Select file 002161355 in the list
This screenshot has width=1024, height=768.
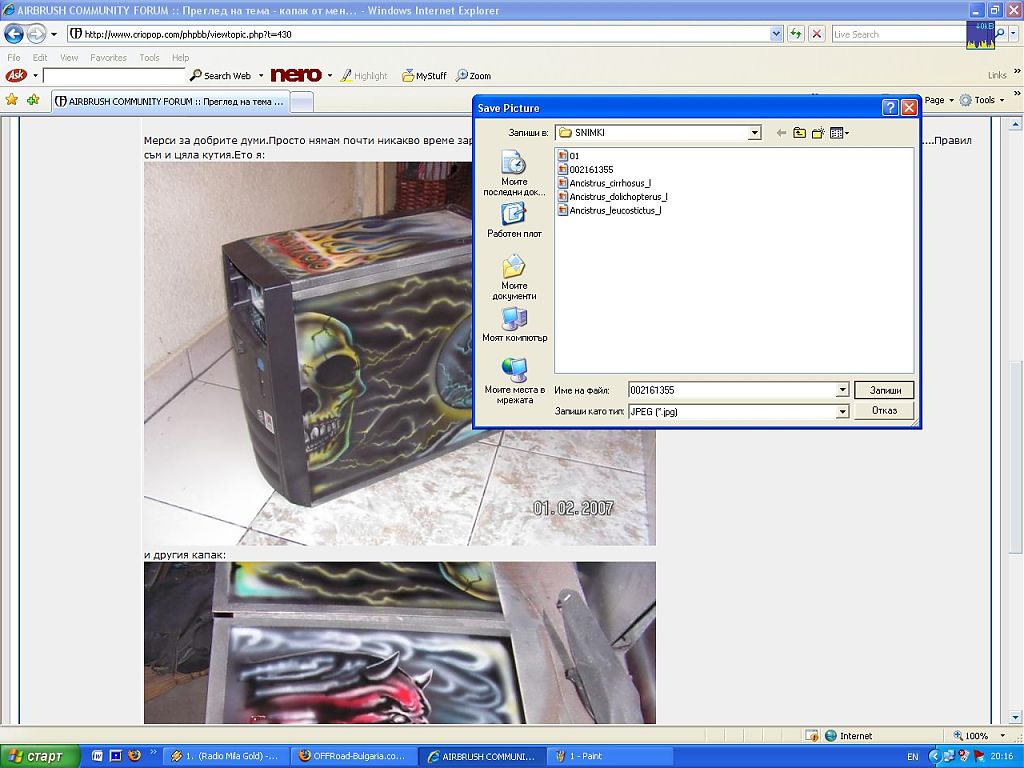(x=585, y=170)
